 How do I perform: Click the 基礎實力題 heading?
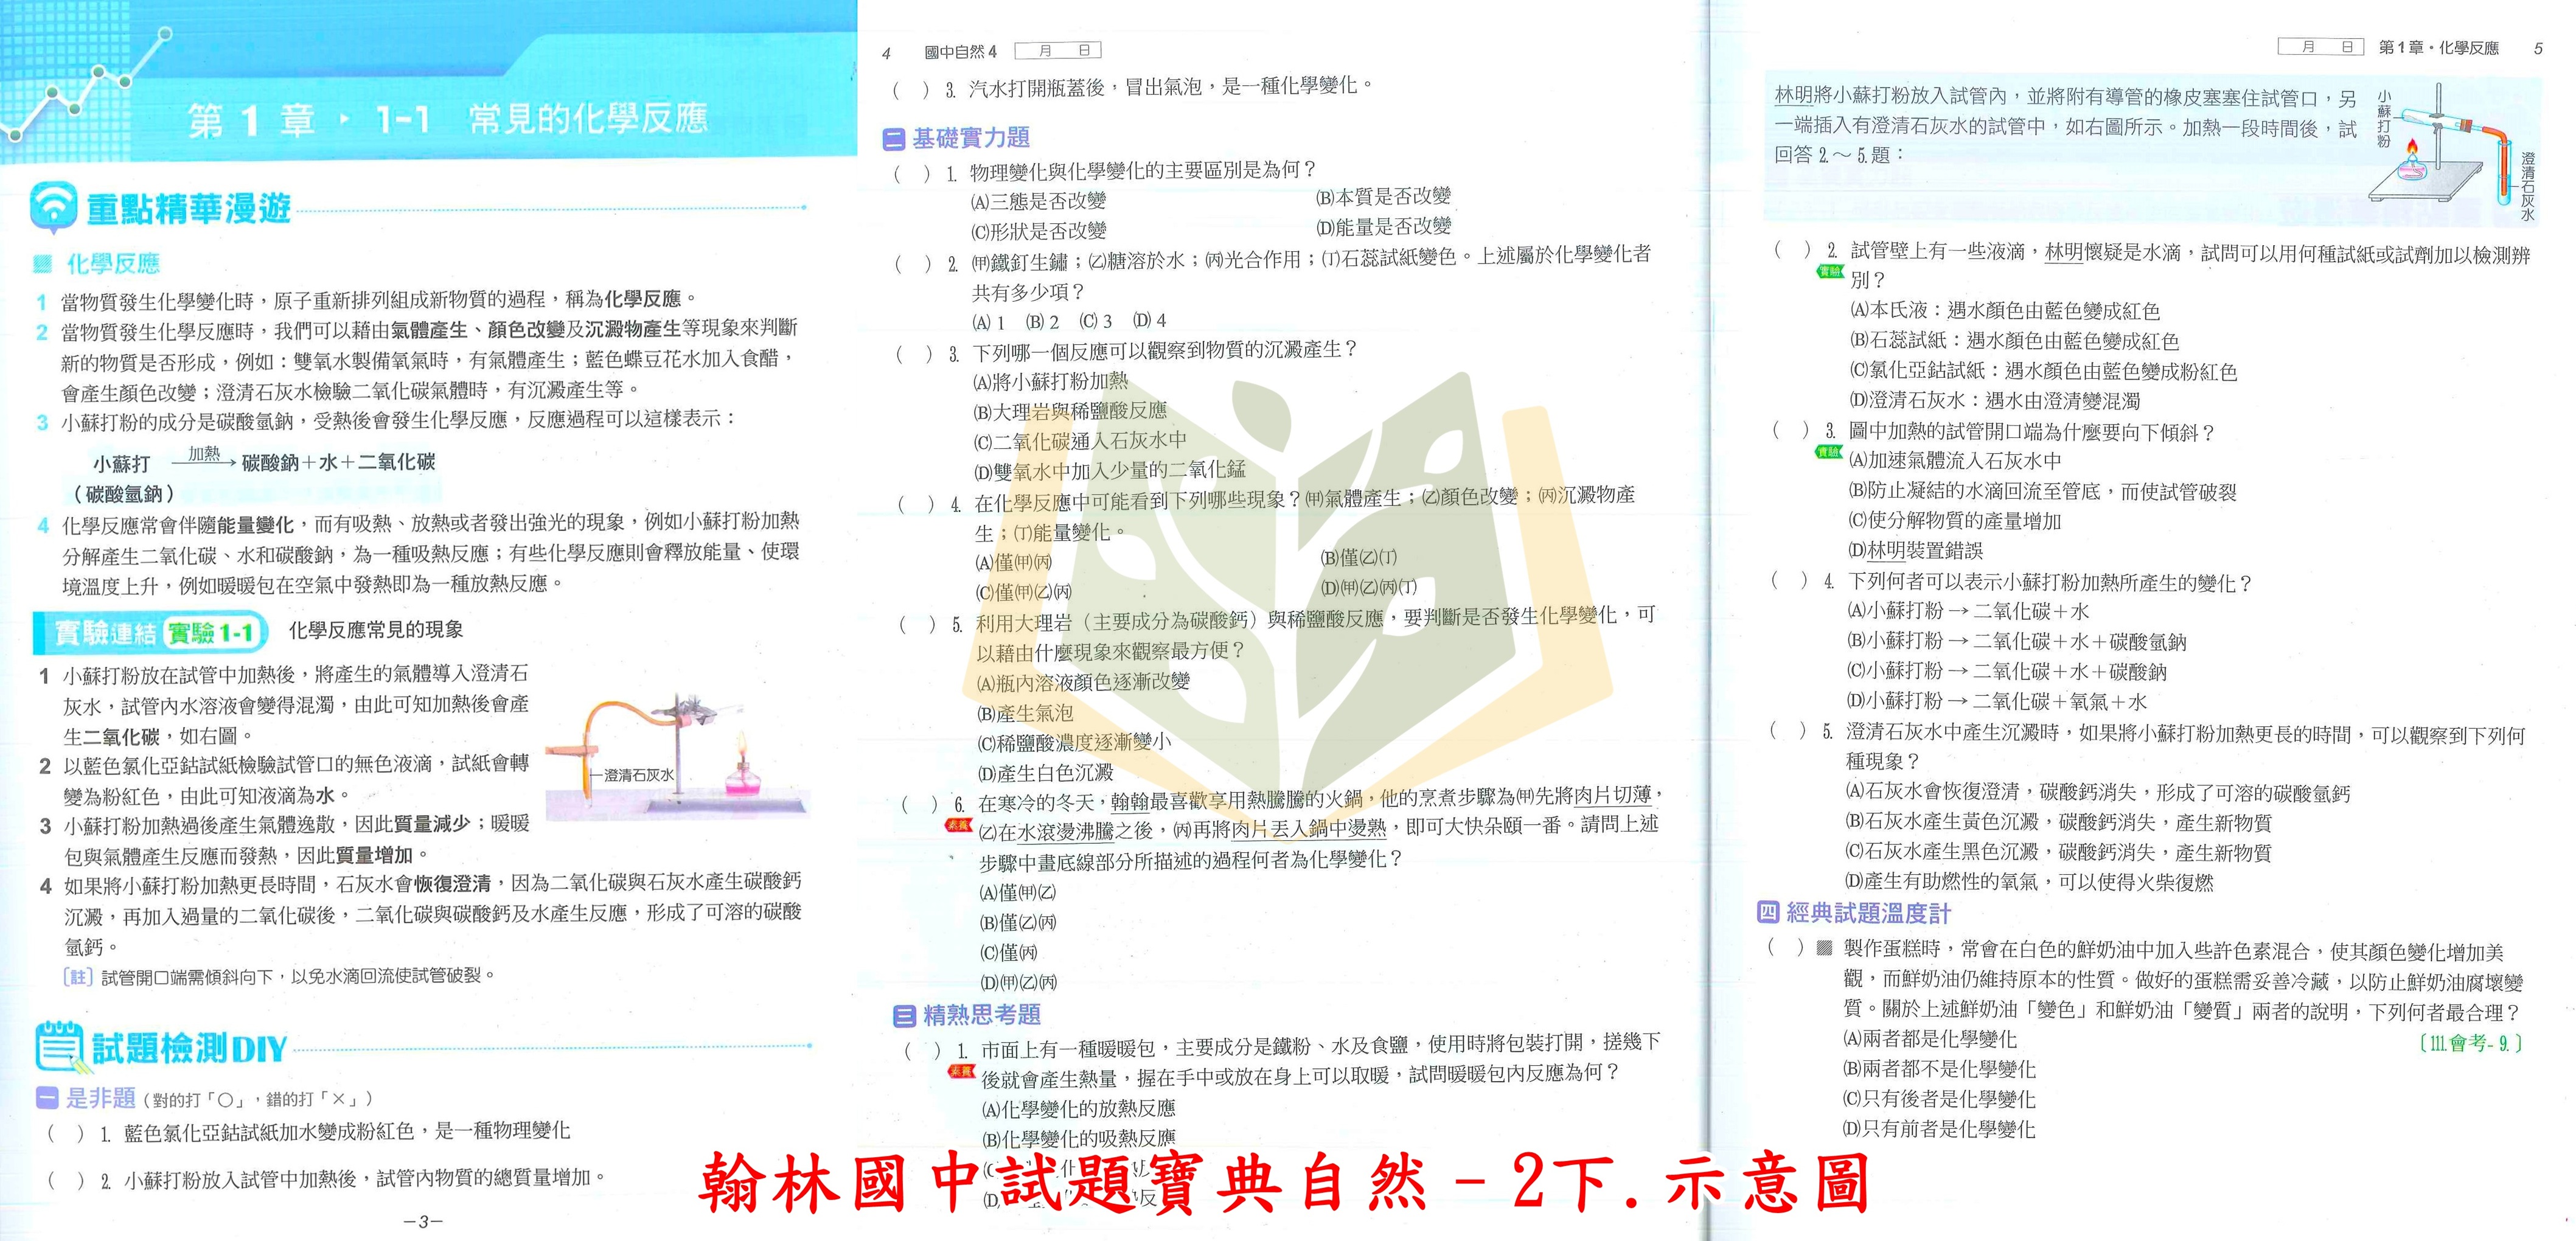coord(971,138)
